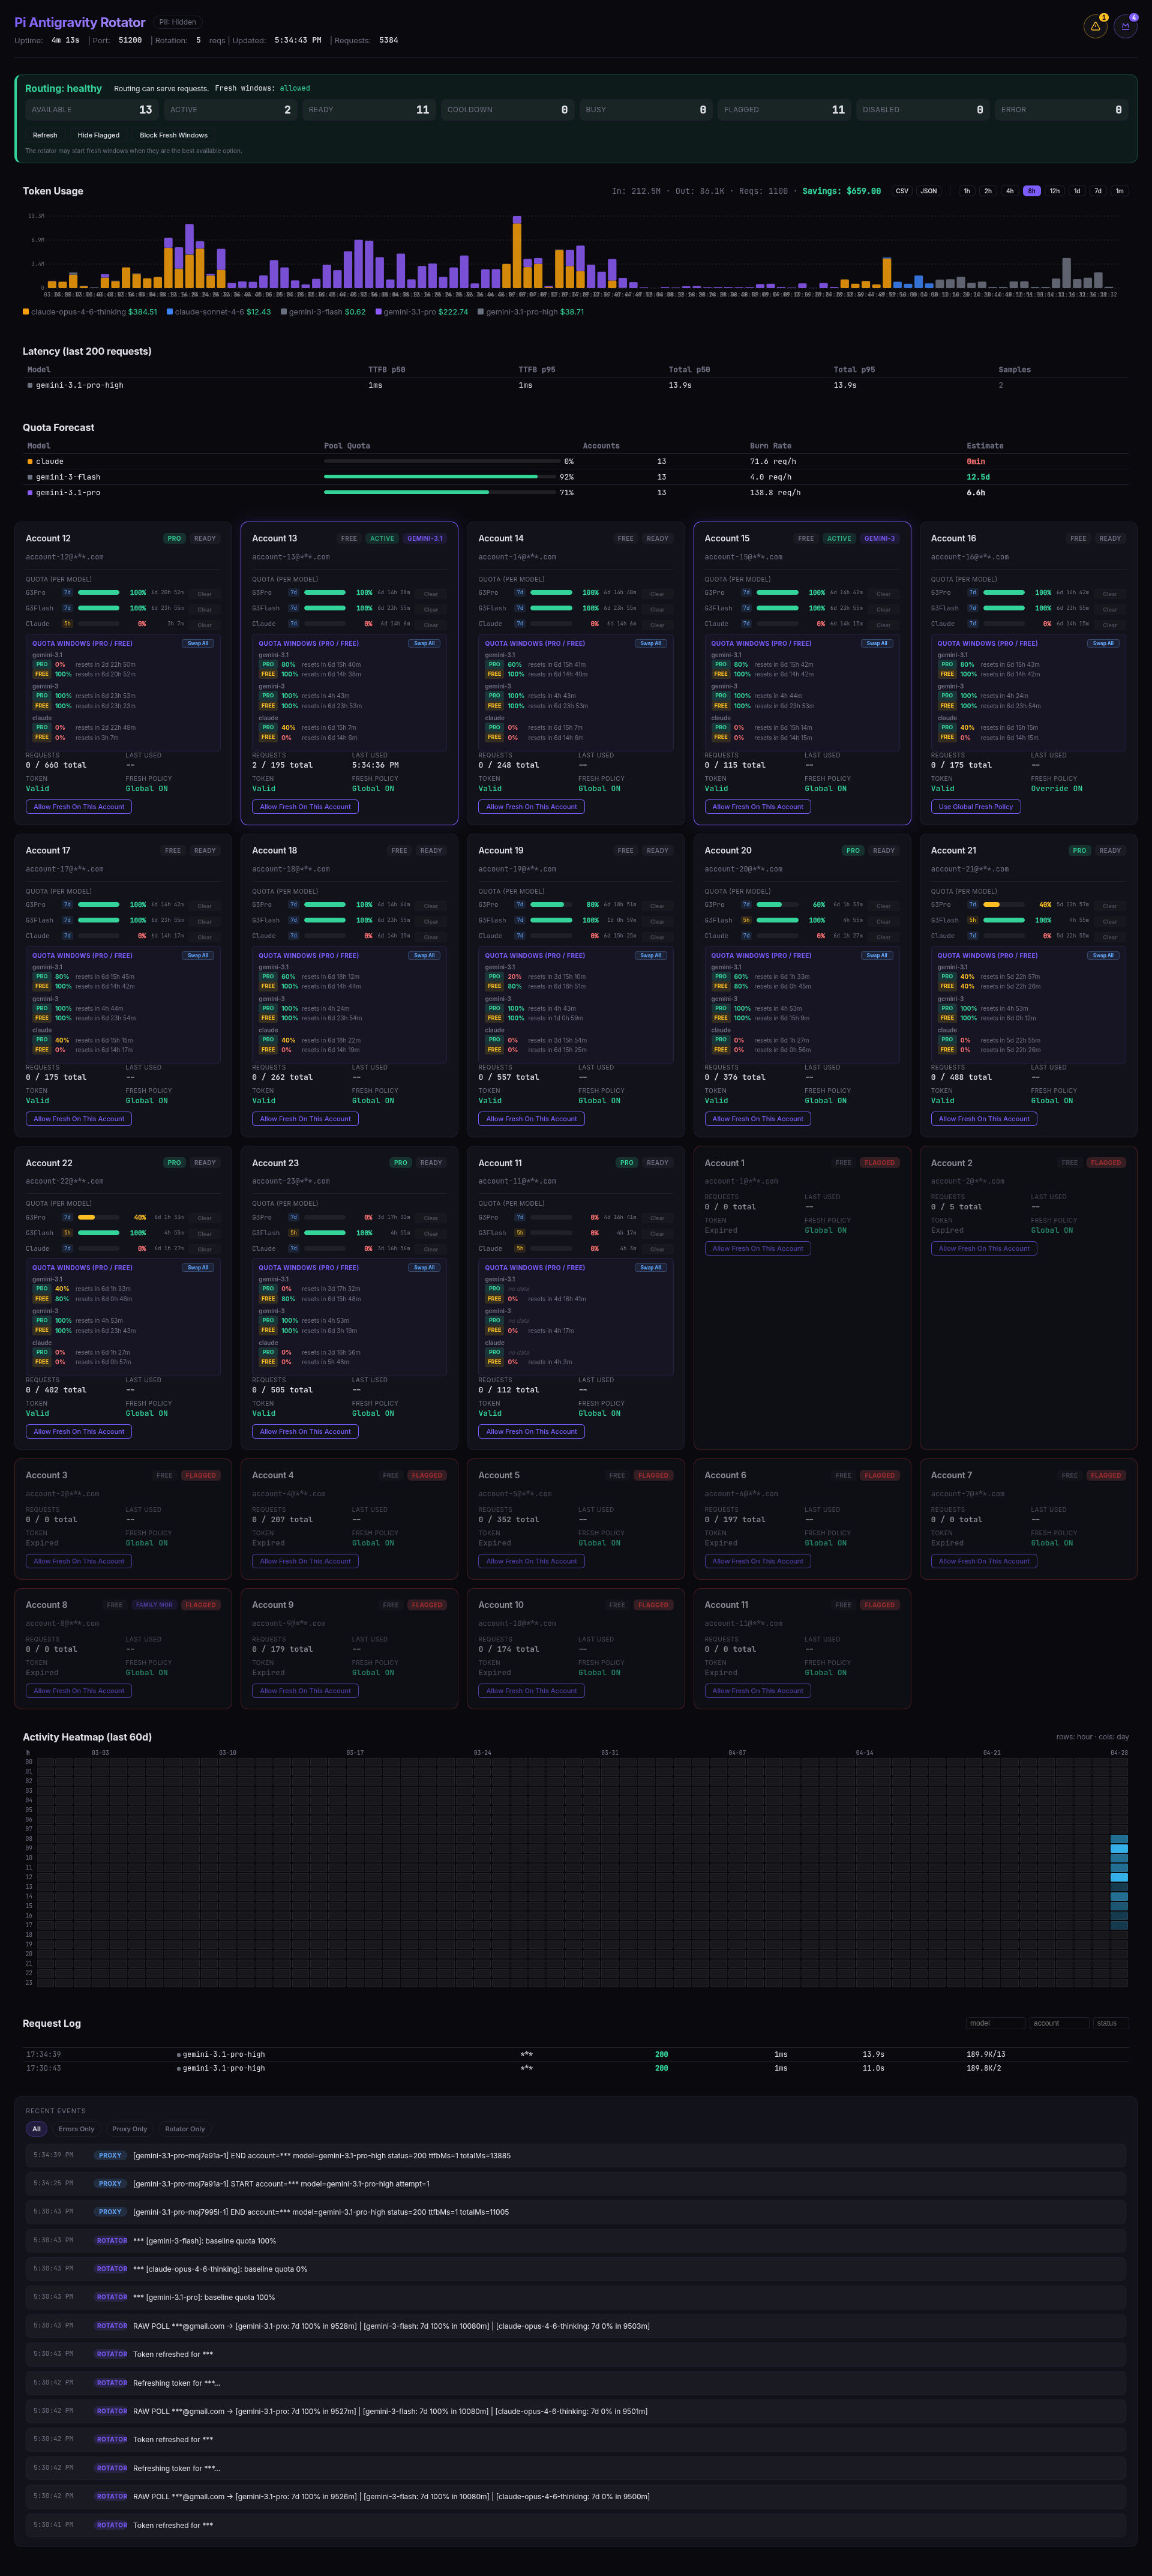Image resolution: width=1152 pixels, height=2576 pixels.
Task: Export token usage as CSV
Action: [902, 191]
